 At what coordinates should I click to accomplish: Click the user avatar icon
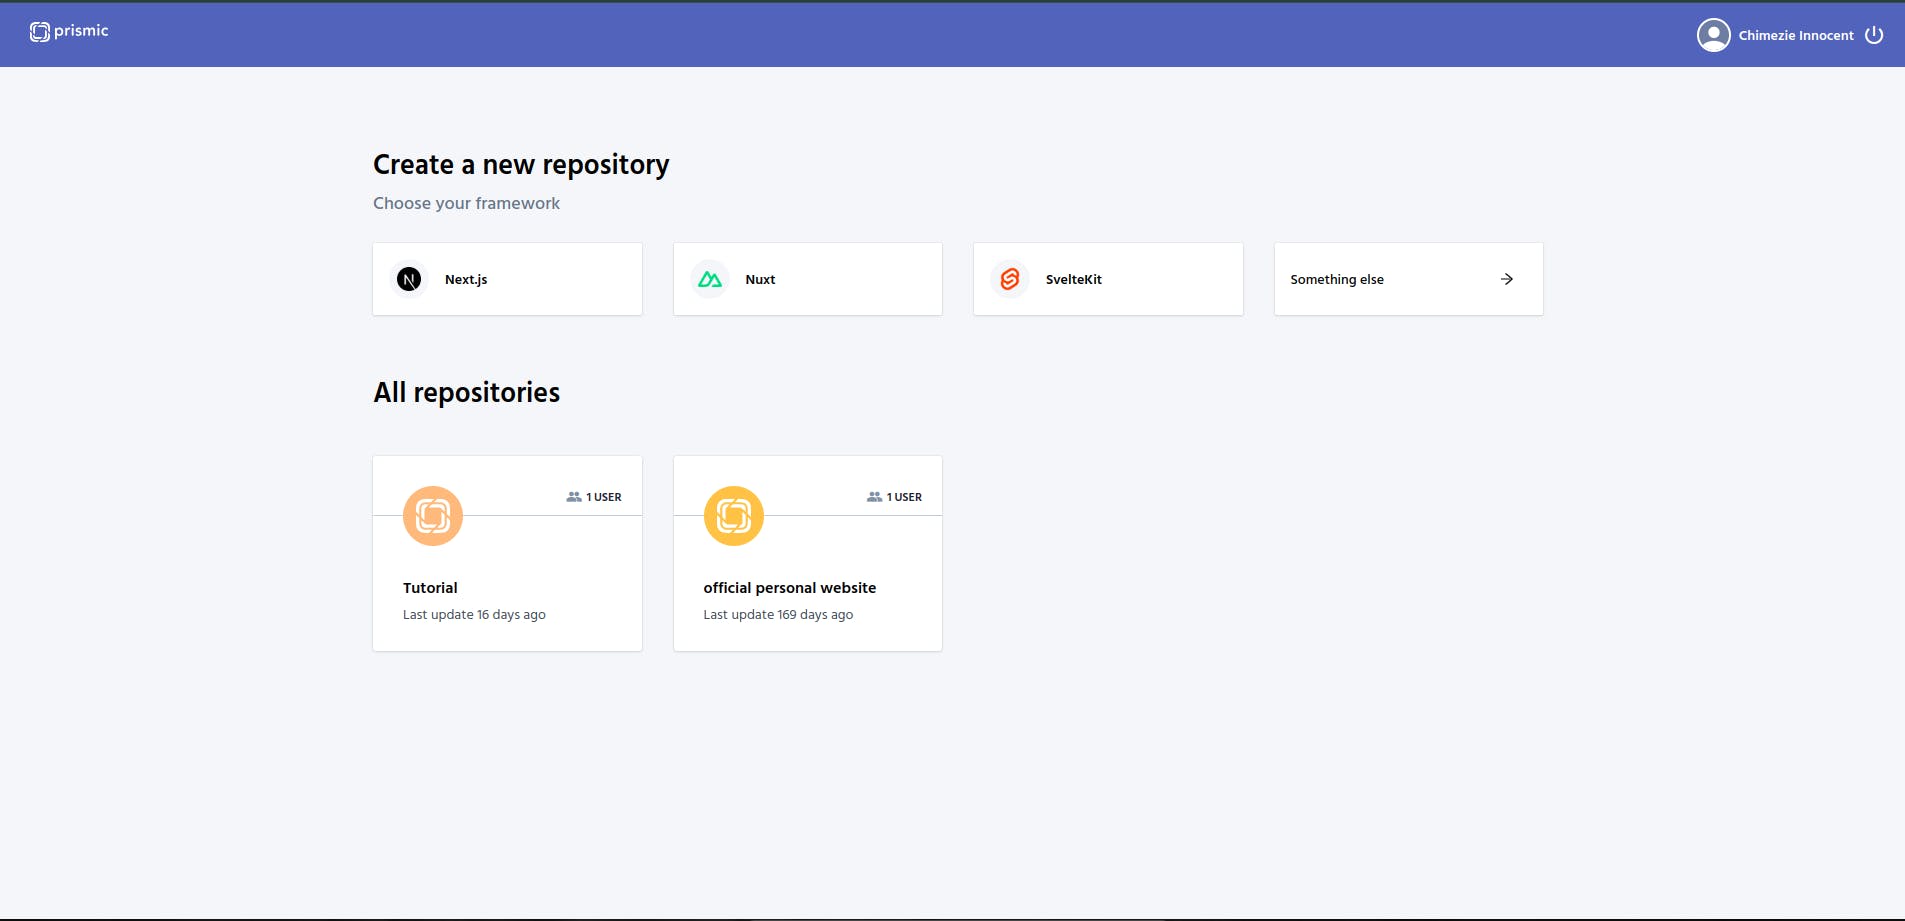1713,35
